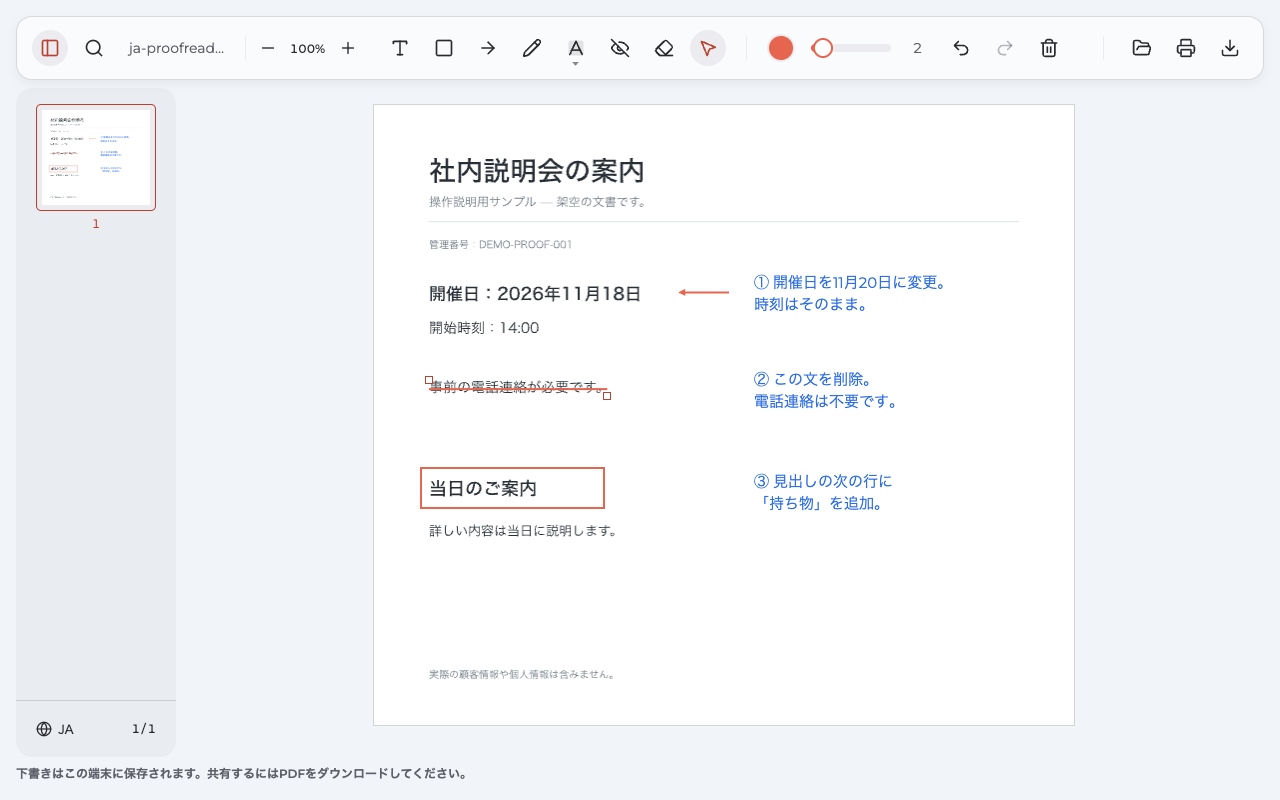Toggle the sidebar panel button

50,48
